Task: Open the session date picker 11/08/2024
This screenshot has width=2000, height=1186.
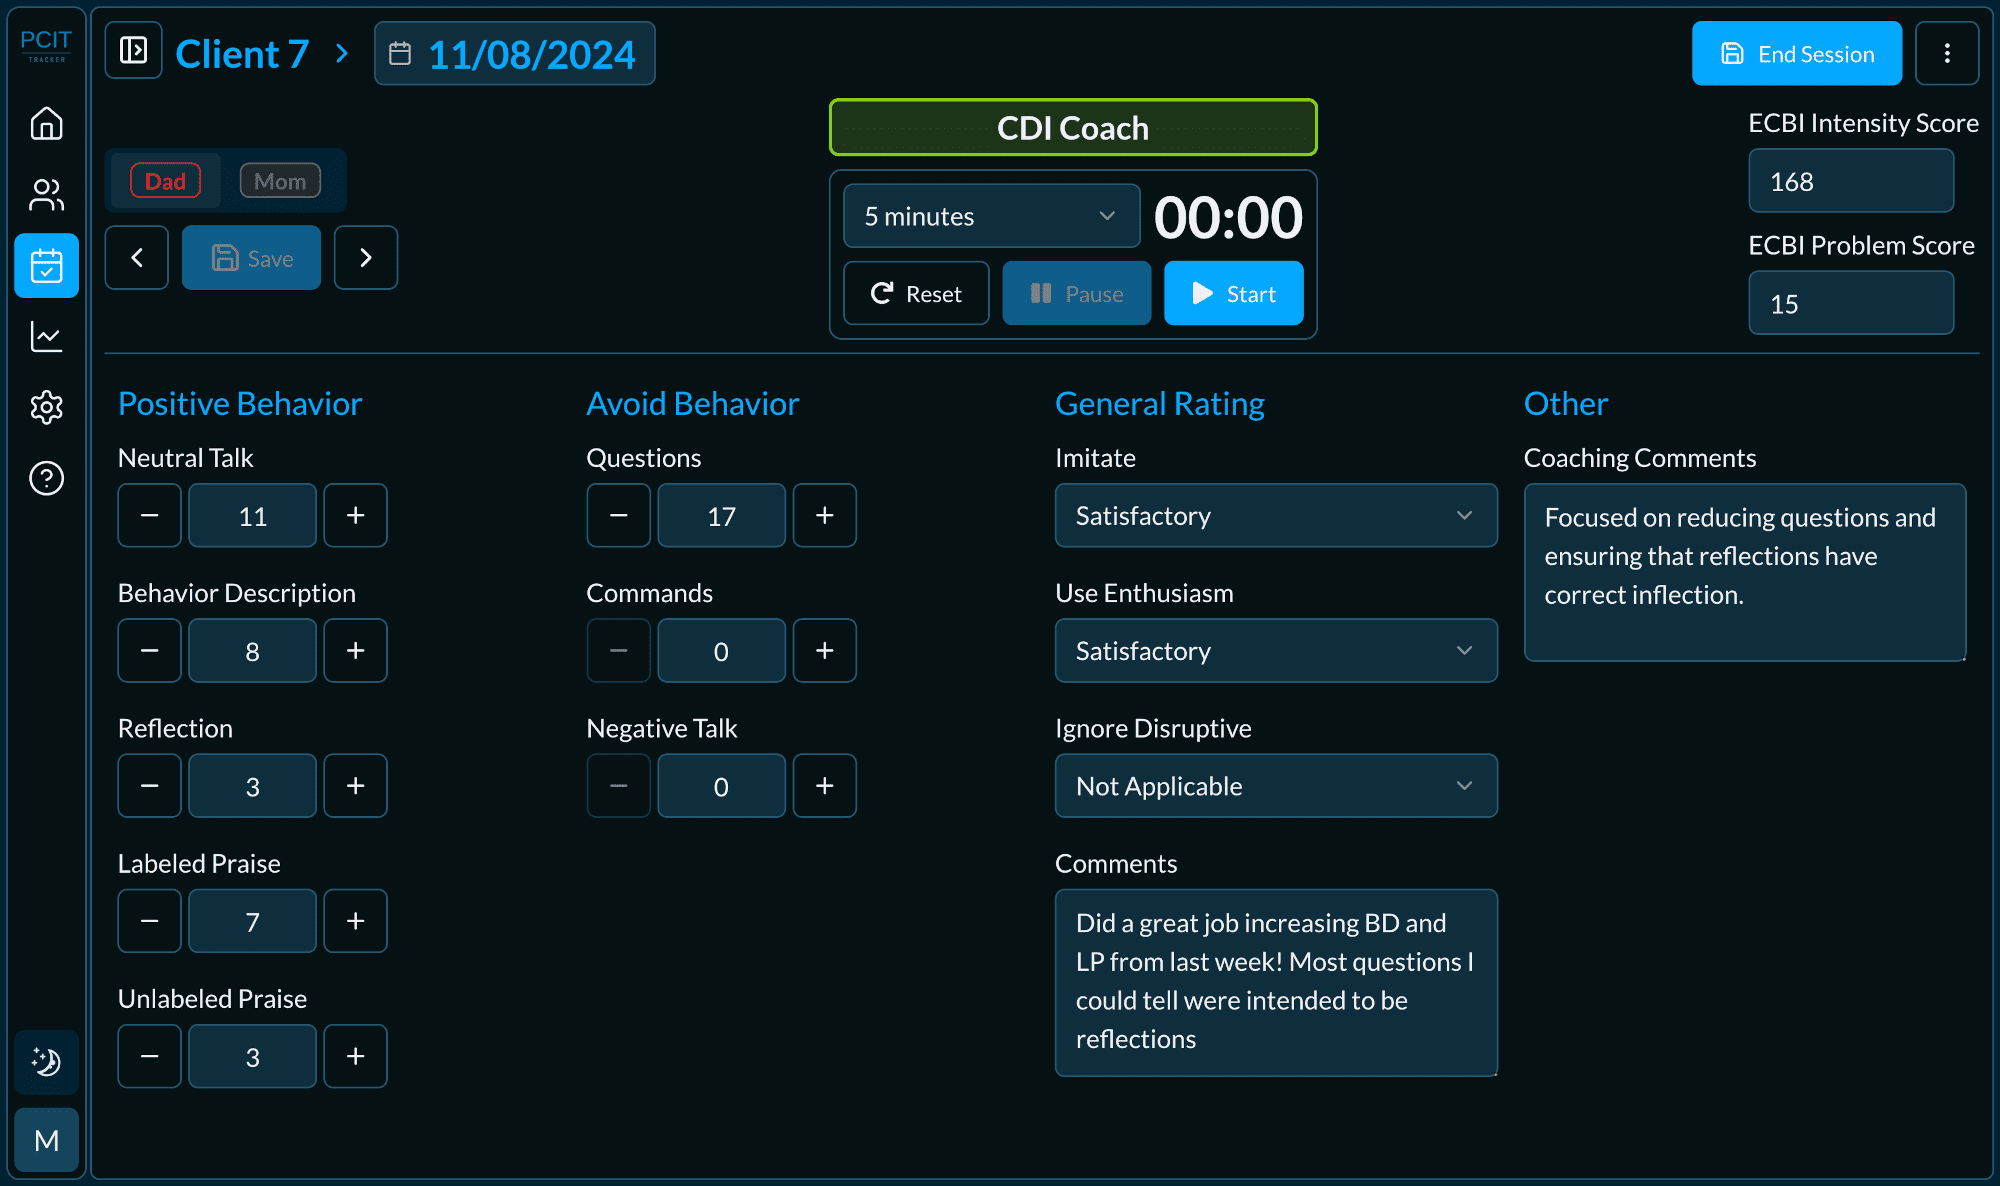Action: [515, 54]
